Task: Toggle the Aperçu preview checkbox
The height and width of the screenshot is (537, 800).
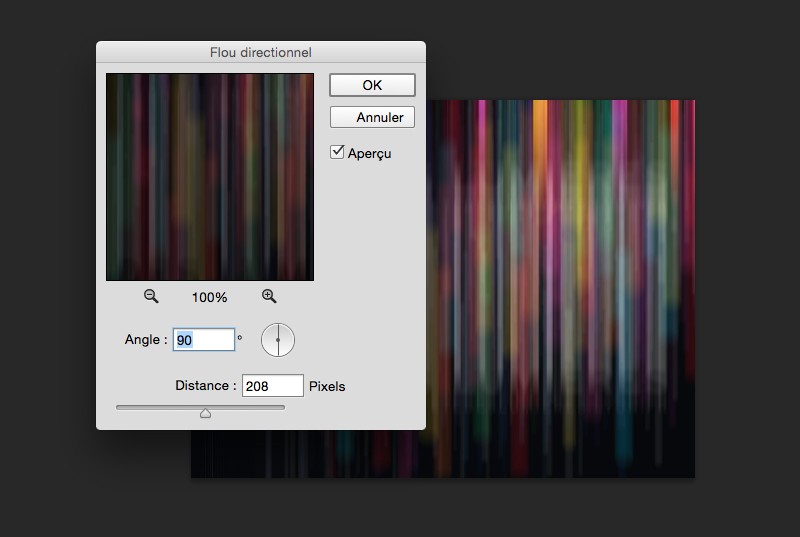Action: pyautogui.click(x=338, y=153)
